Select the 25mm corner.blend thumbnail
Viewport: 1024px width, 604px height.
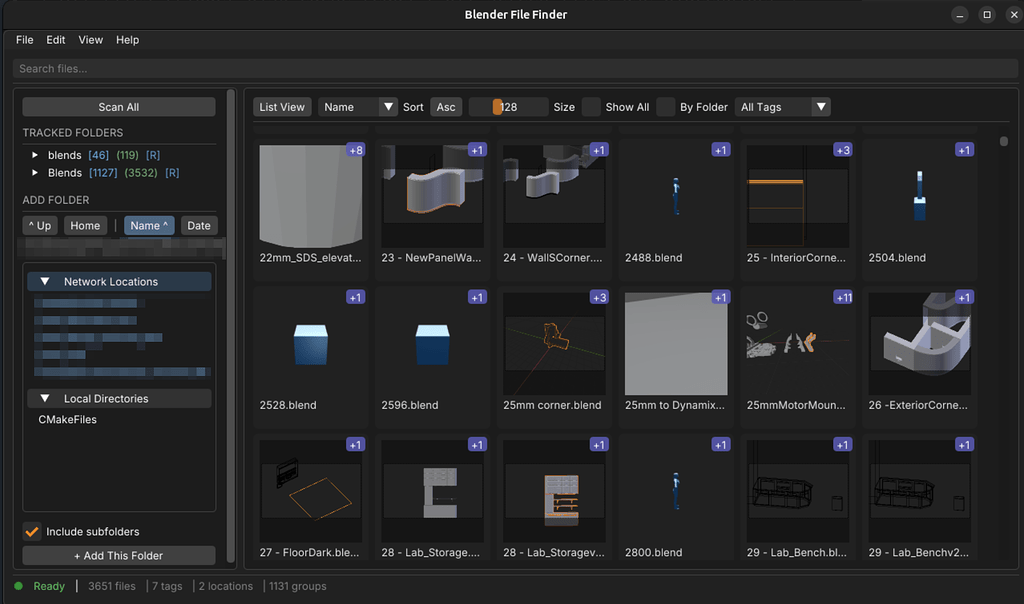[x=554, y=343]
